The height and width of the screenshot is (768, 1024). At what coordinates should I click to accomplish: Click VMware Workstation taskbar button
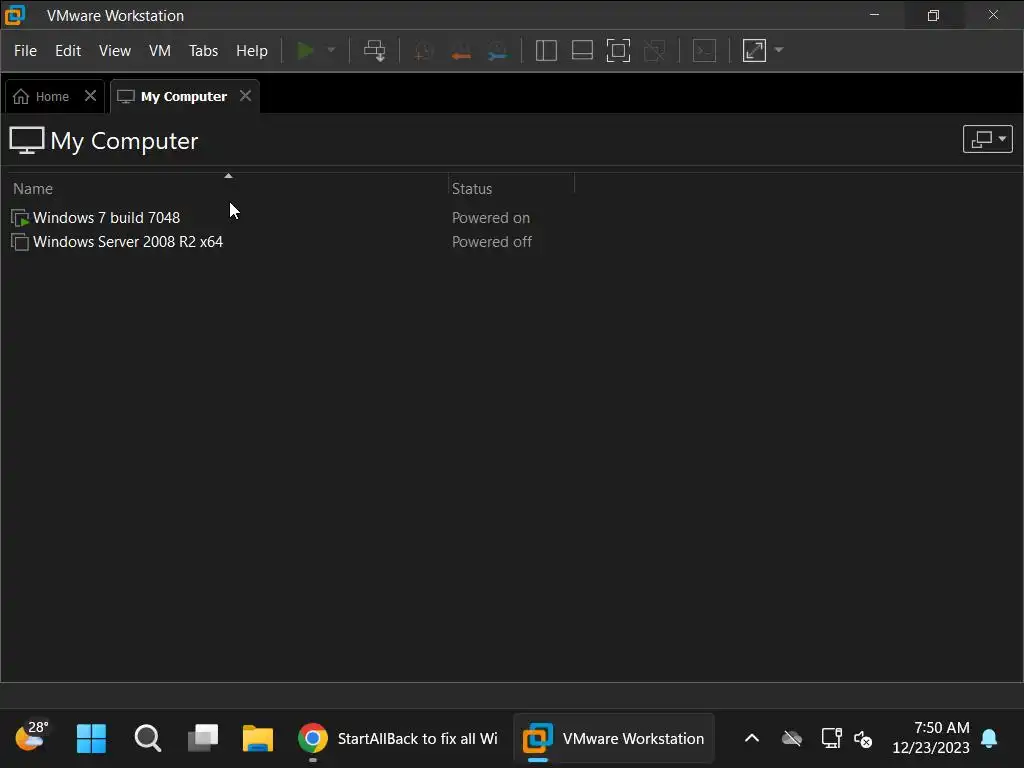pyautogui.click(x=614, y=739)
